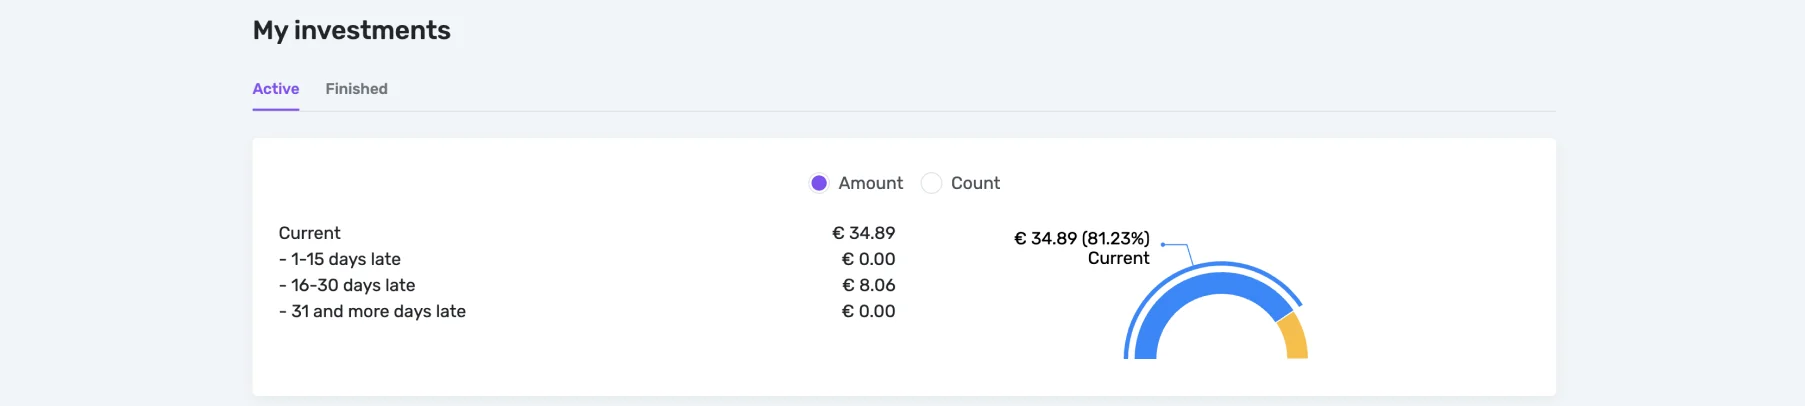Image resolution: width=1805 pixels, height=406 pixels.
Task: Click the € 8.06 late amount value
Action: click(x=868, y=285)
